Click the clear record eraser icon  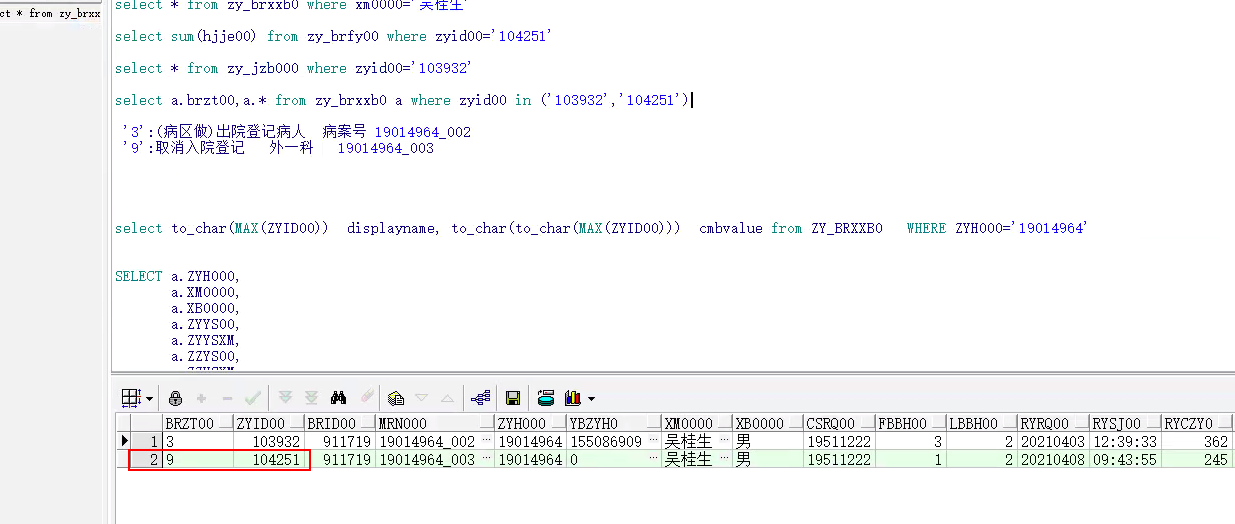(x=366, y=397)
